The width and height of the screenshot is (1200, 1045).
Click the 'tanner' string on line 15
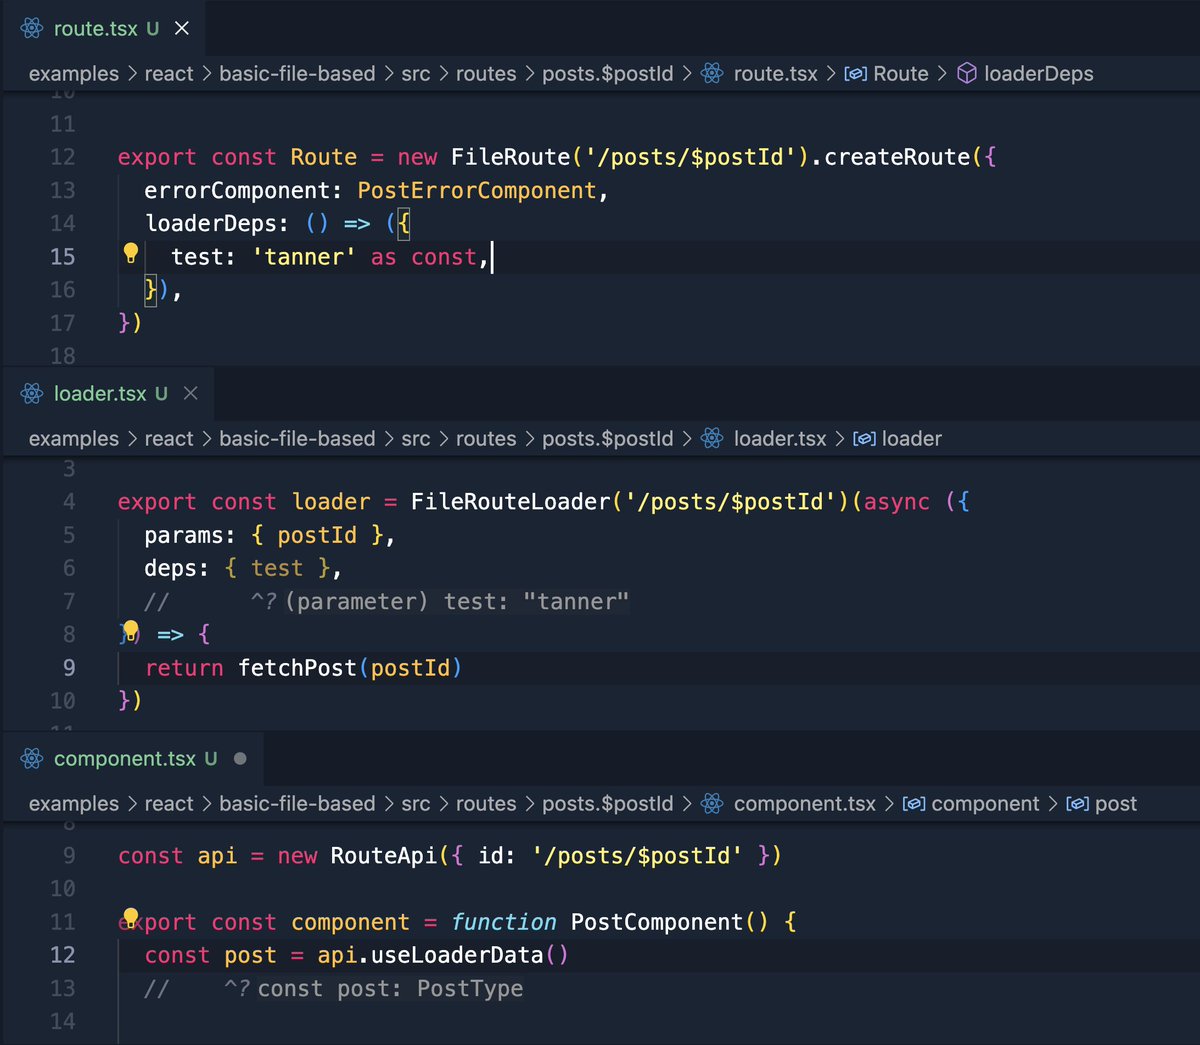[x=304, y=257]
